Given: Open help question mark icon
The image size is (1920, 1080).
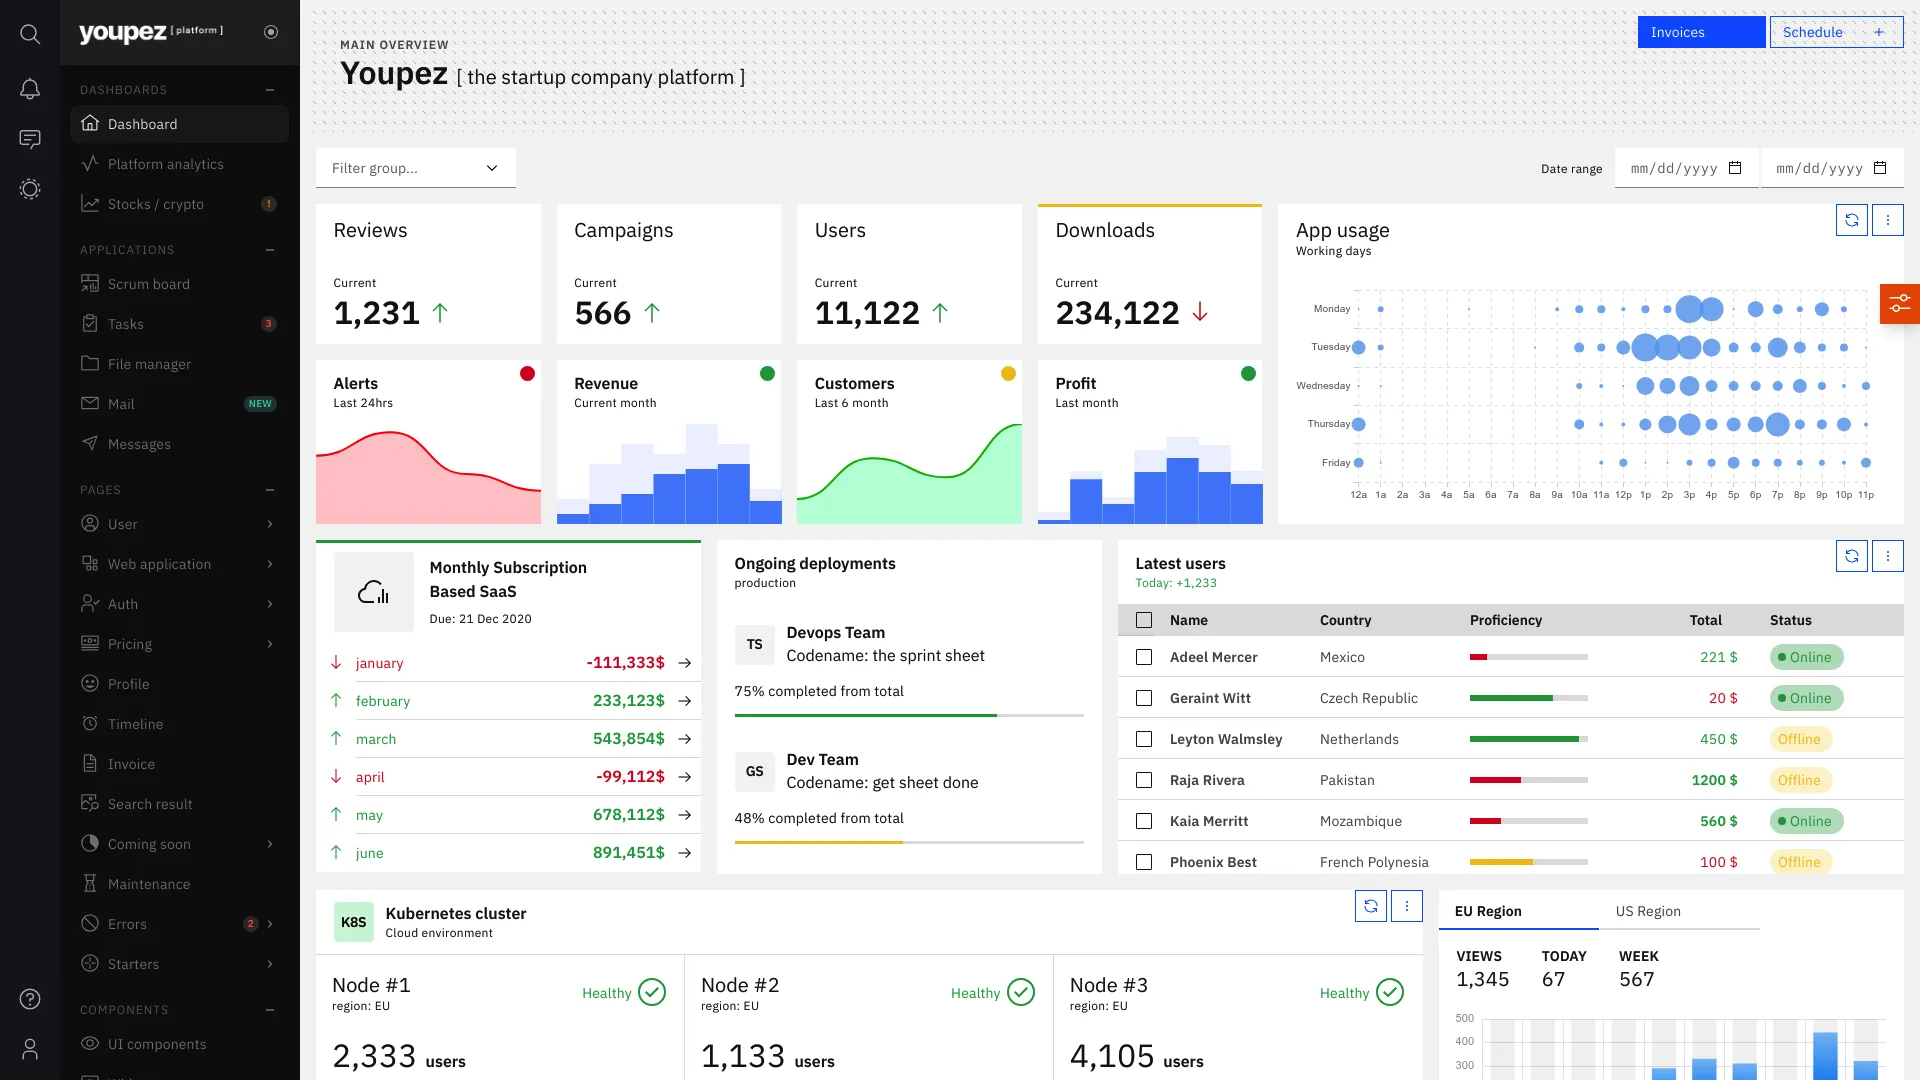Looking at the screenshot, I should point(30,999).
